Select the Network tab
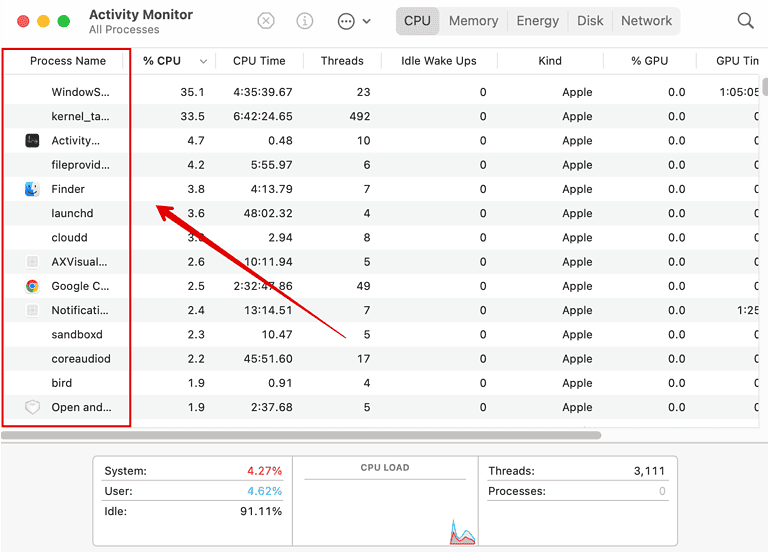This screenshot has width=768, height=552. [x=646, y=21]
